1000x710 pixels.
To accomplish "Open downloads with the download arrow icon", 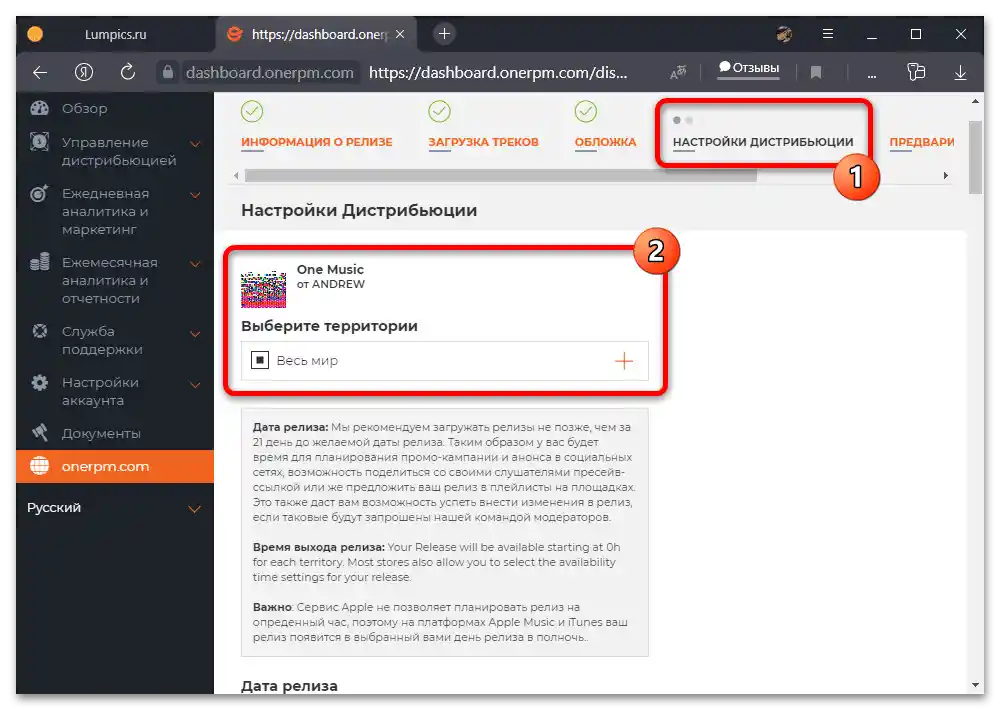I will 960,73.
